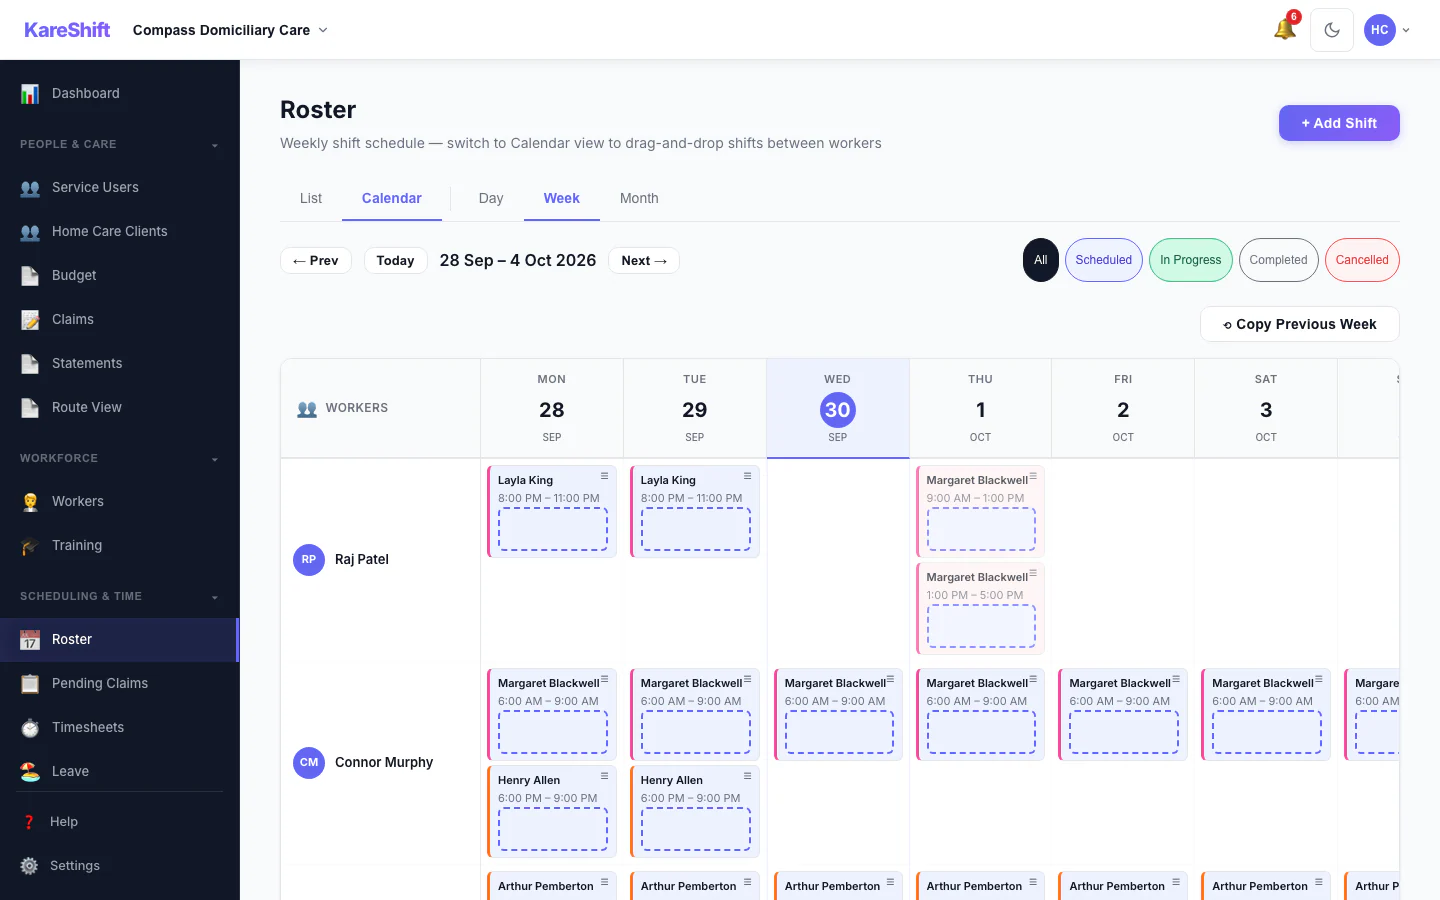Filter shifts by Completed status
This screenshot has height=900, width=1440.
point(1279,260)
